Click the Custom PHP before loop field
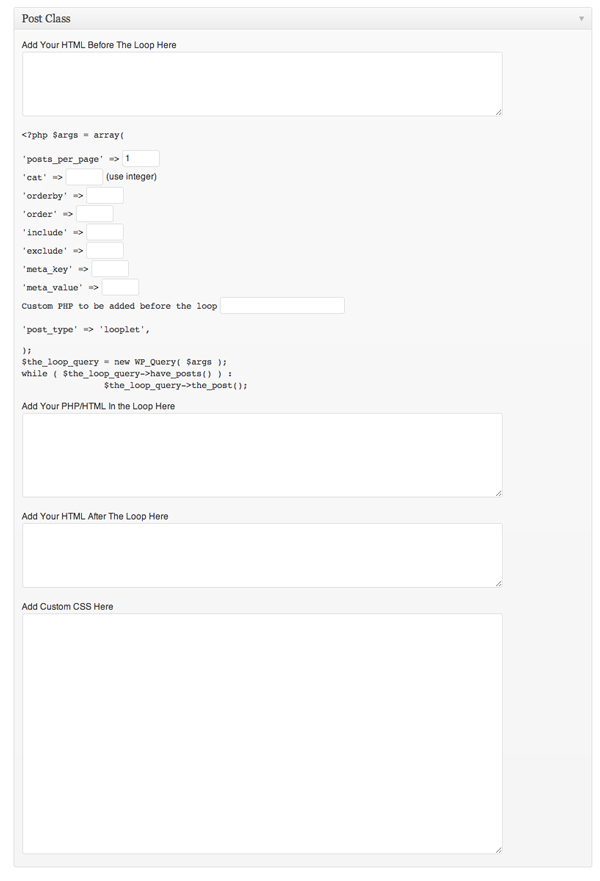The width and height of the screenshot is (600, 881). point(283,306)
